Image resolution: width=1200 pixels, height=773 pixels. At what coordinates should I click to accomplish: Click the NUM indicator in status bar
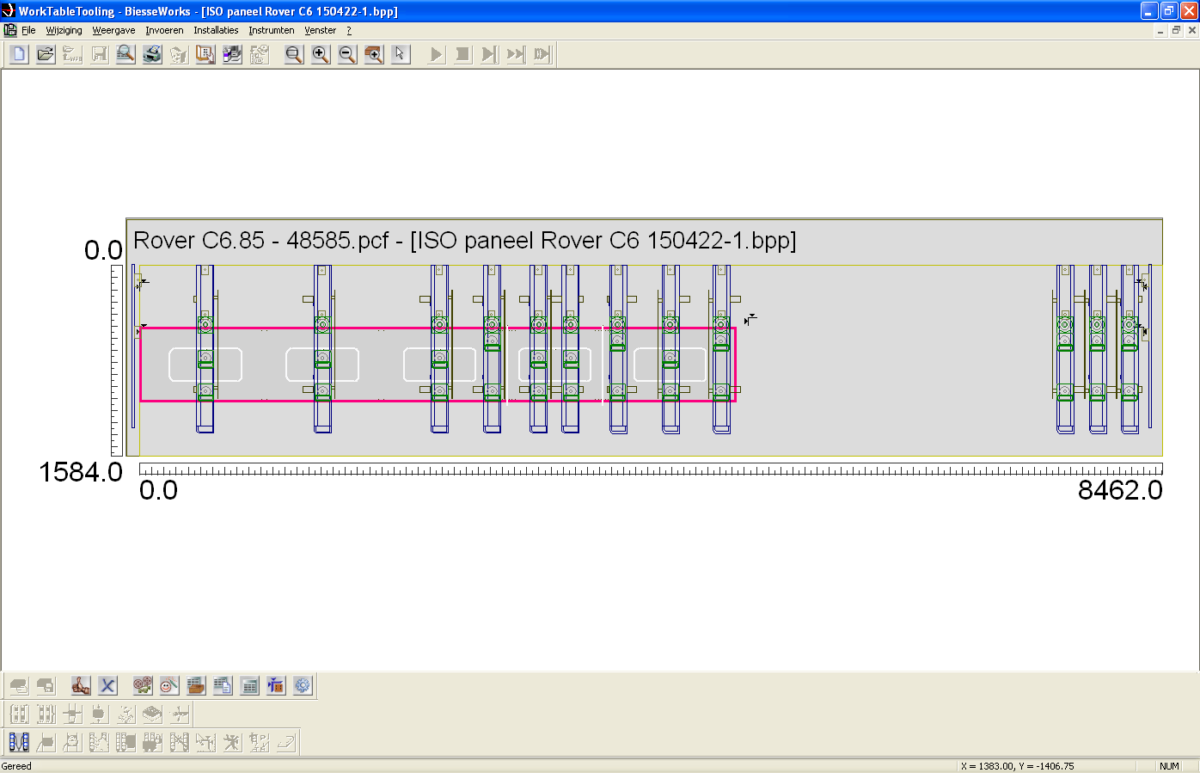click(x=1169, y=766)
